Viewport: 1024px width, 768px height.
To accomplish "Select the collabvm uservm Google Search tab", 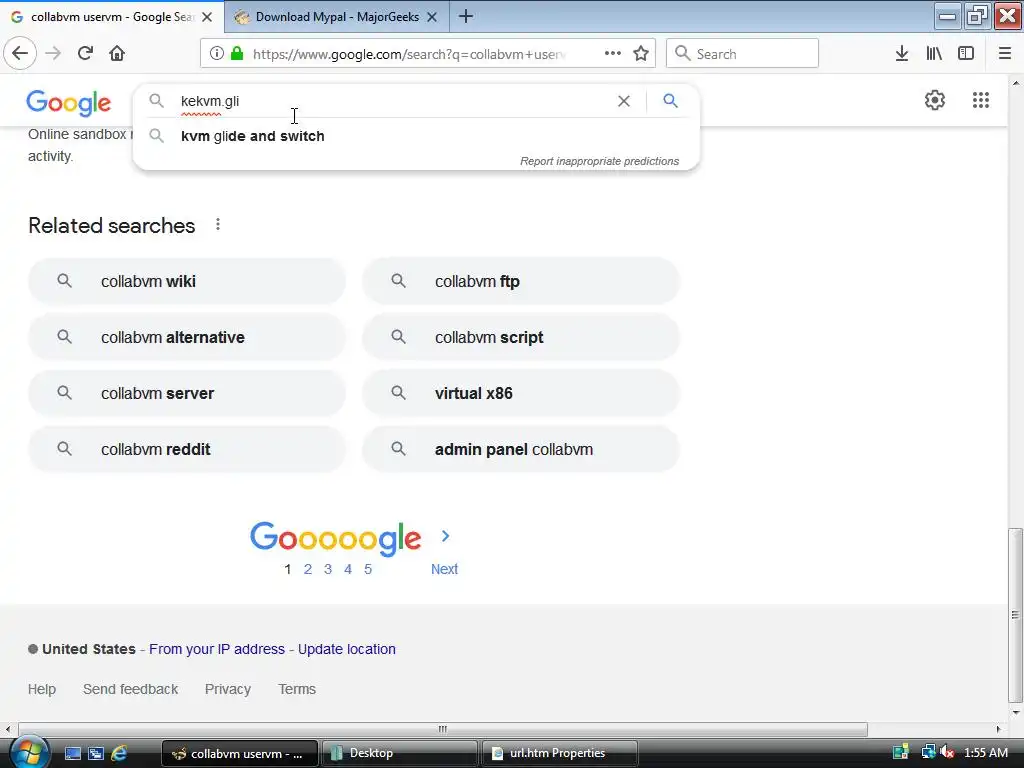I will tap(112, 17).
